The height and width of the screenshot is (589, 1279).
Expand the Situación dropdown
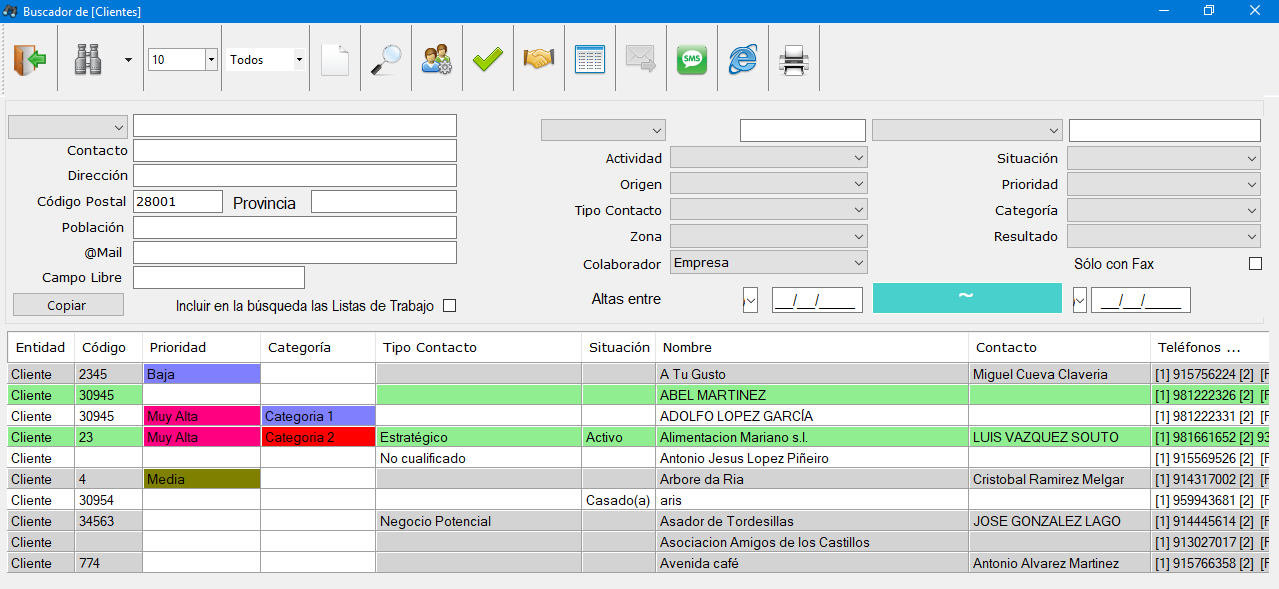point(1164,158)
